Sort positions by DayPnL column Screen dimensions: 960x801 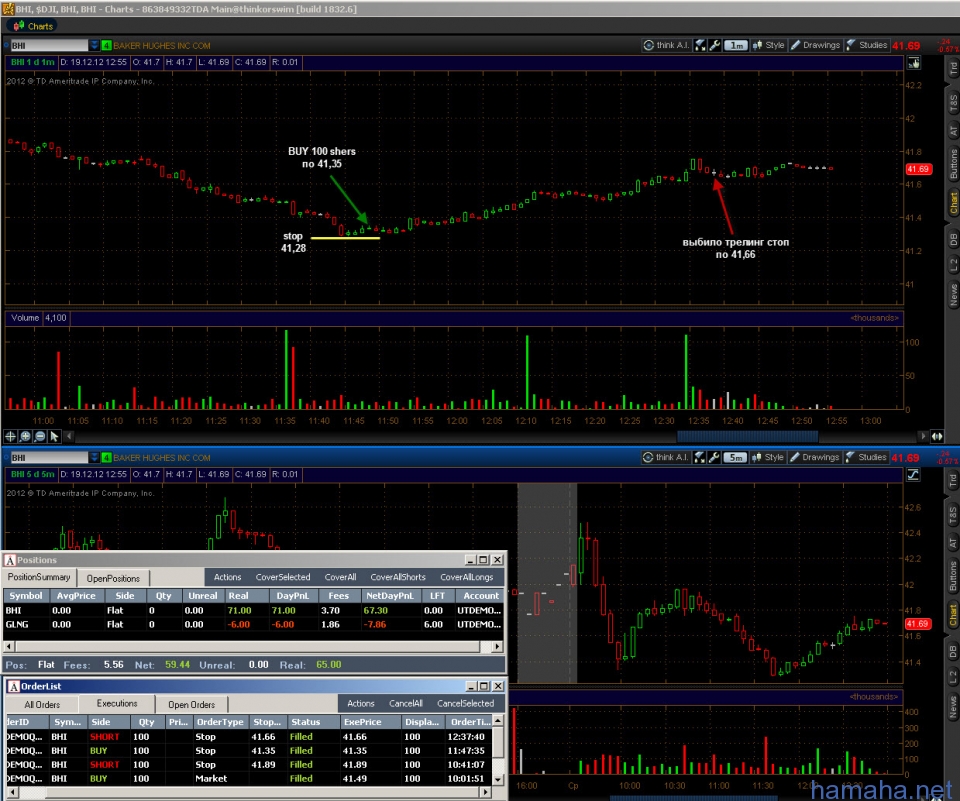293,595
